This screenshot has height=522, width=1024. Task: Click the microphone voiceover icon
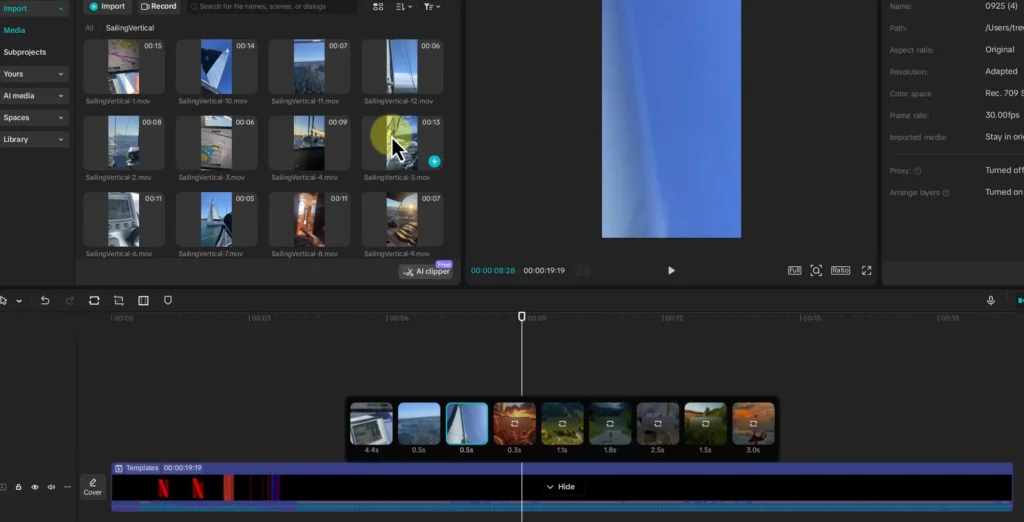click(x=991, y=300)
